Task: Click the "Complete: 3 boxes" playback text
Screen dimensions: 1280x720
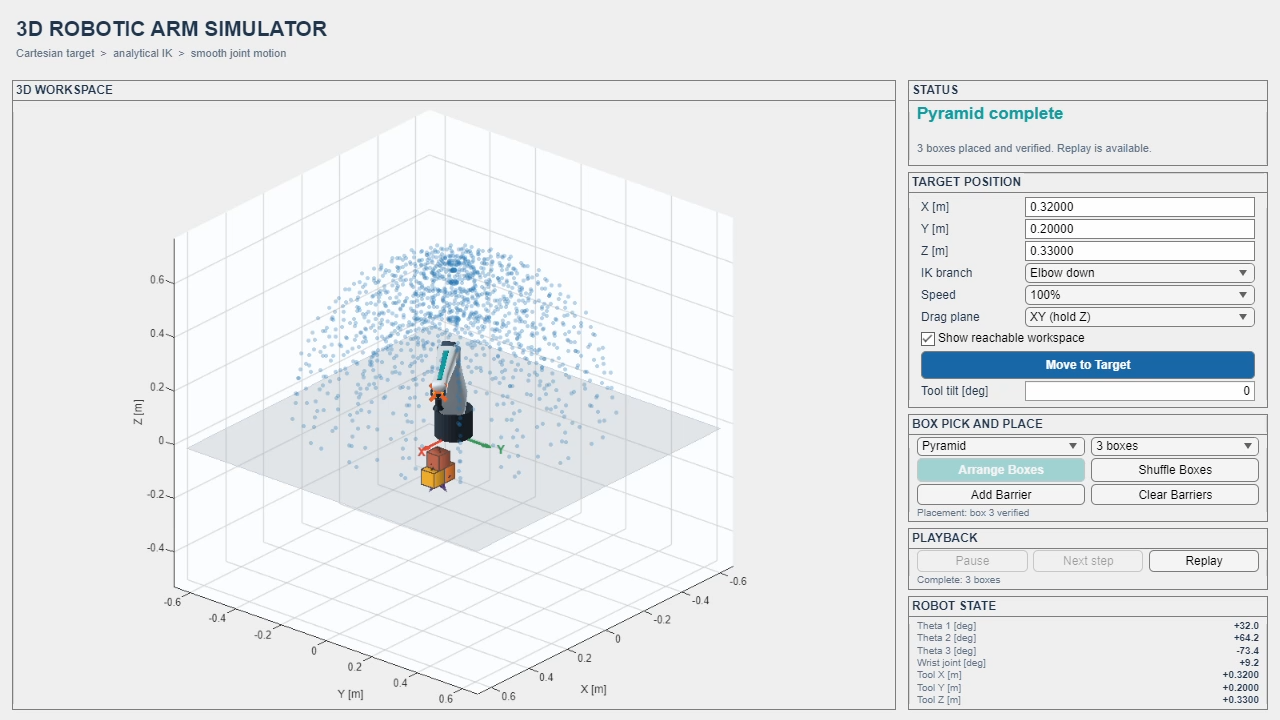Action: coord(958,580)
